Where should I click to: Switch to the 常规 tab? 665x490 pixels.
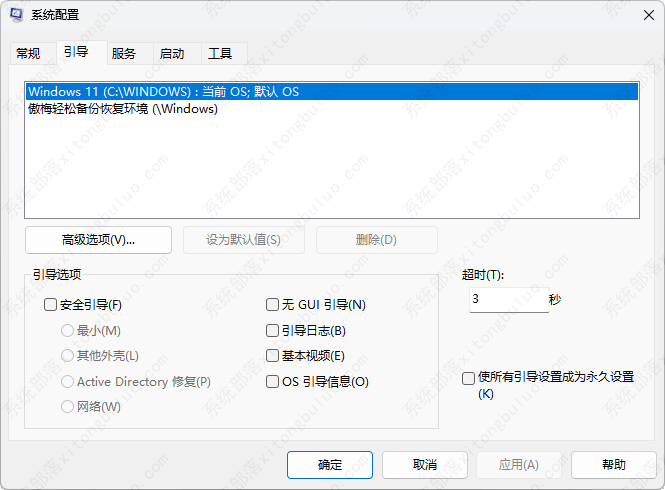point(29,54)
